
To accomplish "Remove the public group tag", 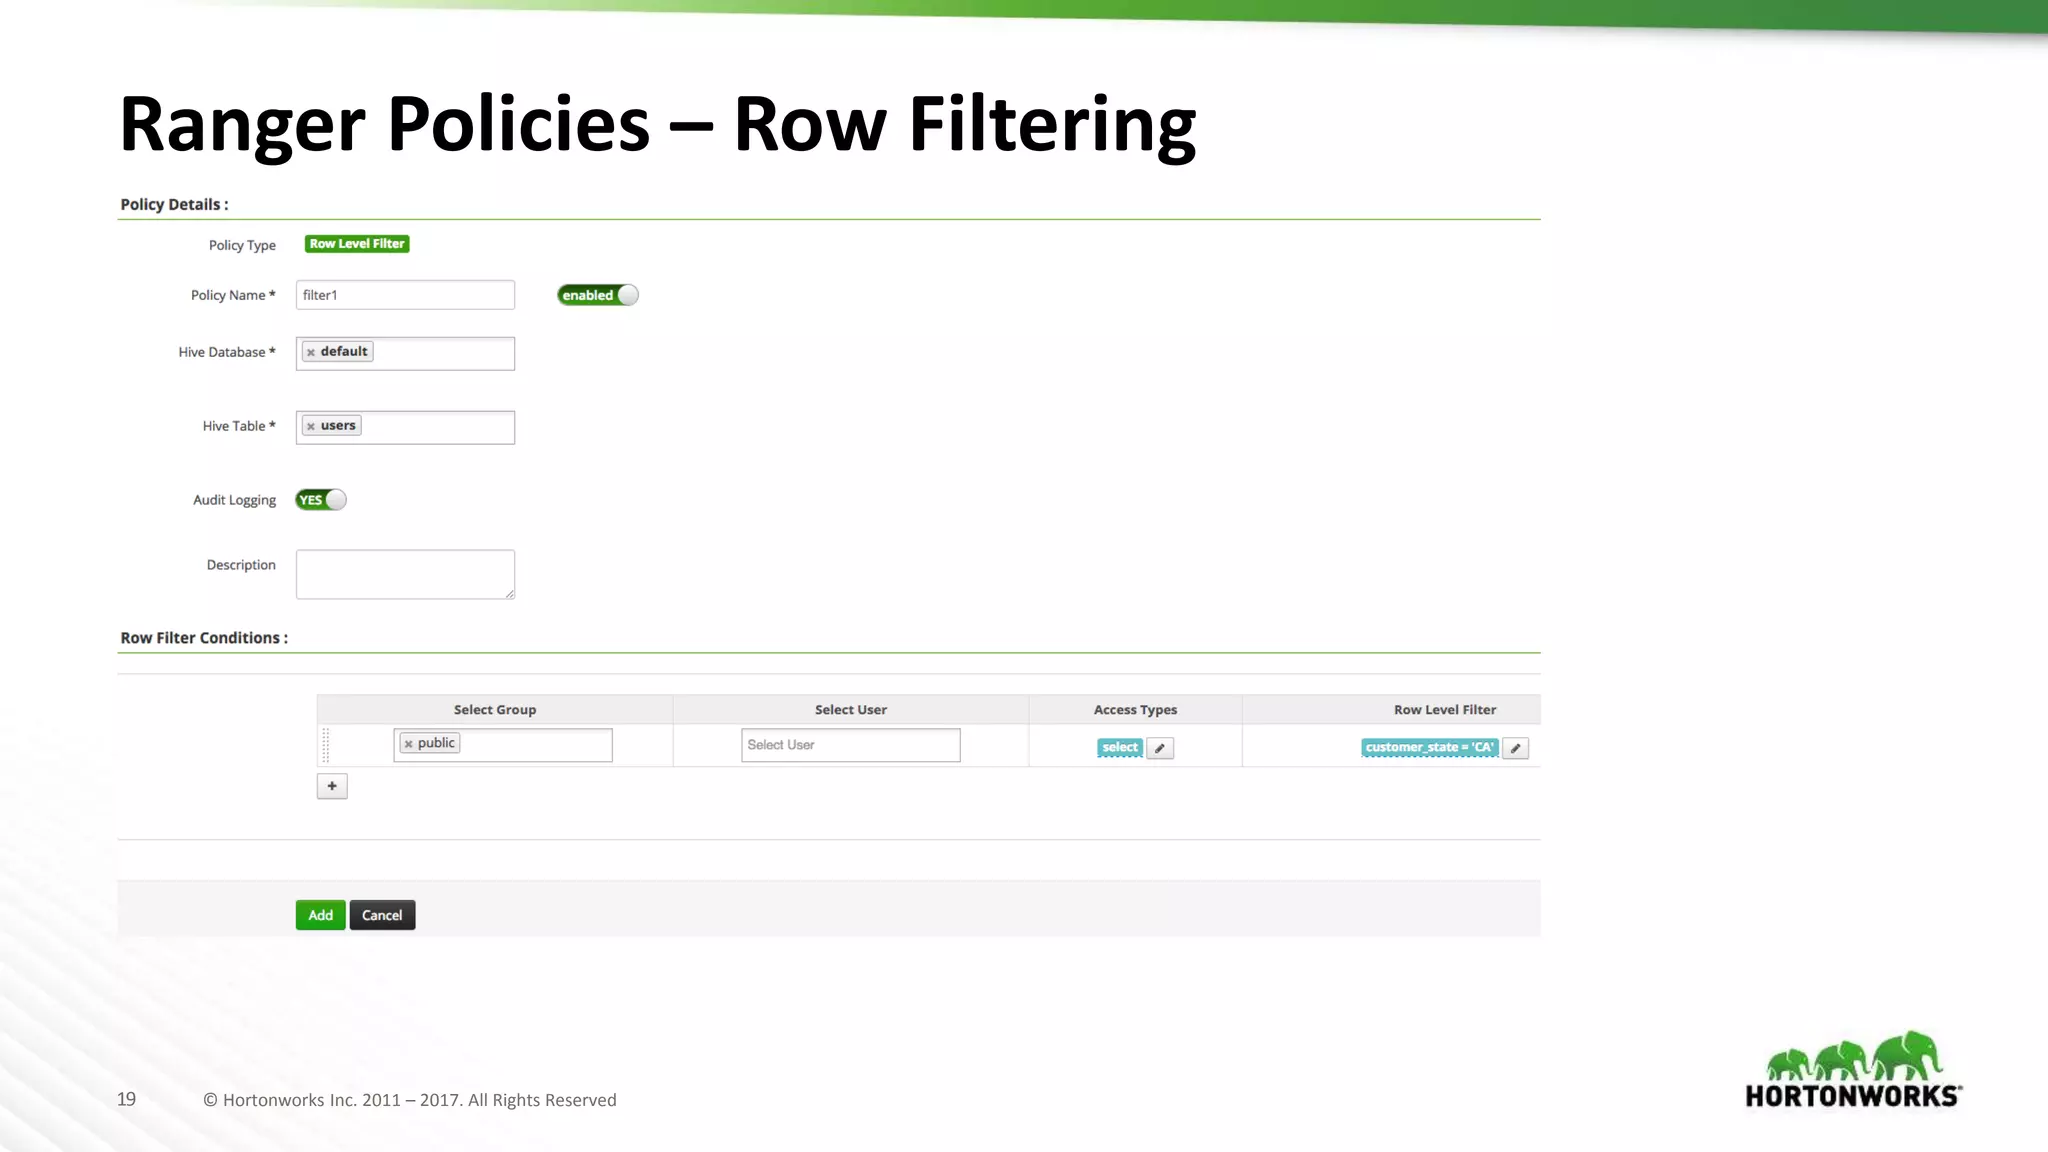I will 408,744.
